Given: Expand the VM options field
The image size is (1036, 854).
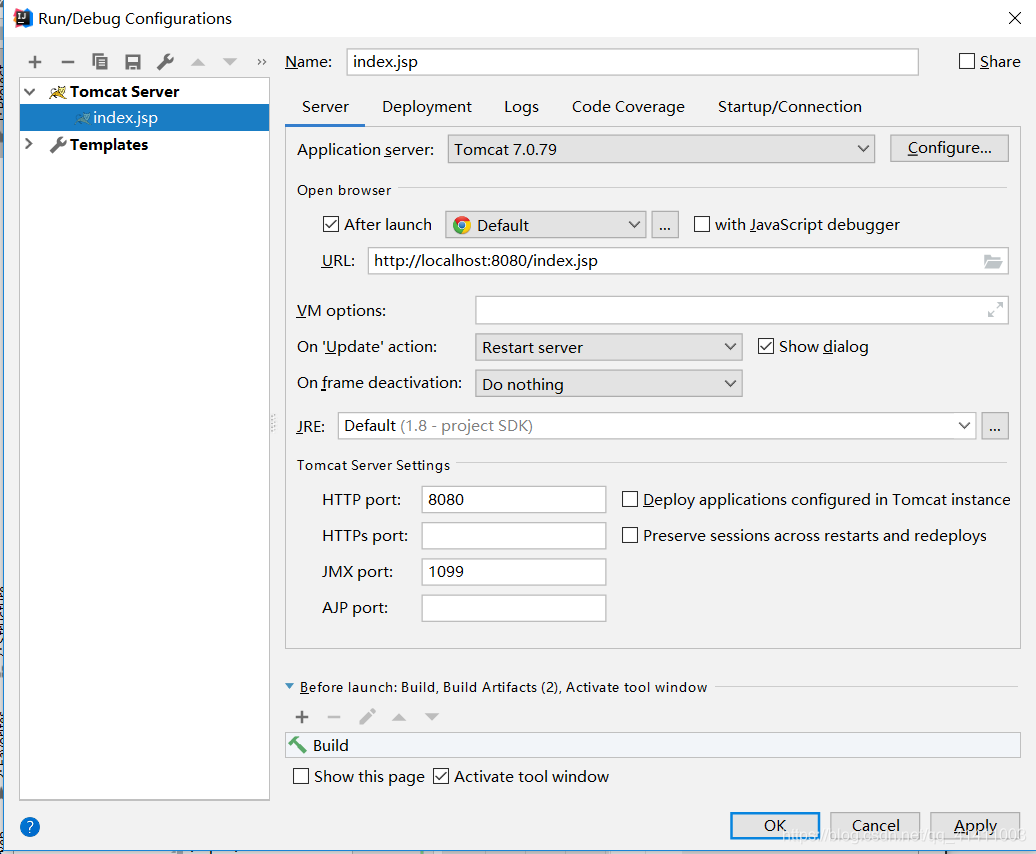Looking at the screenshot, I should [995, 310].
